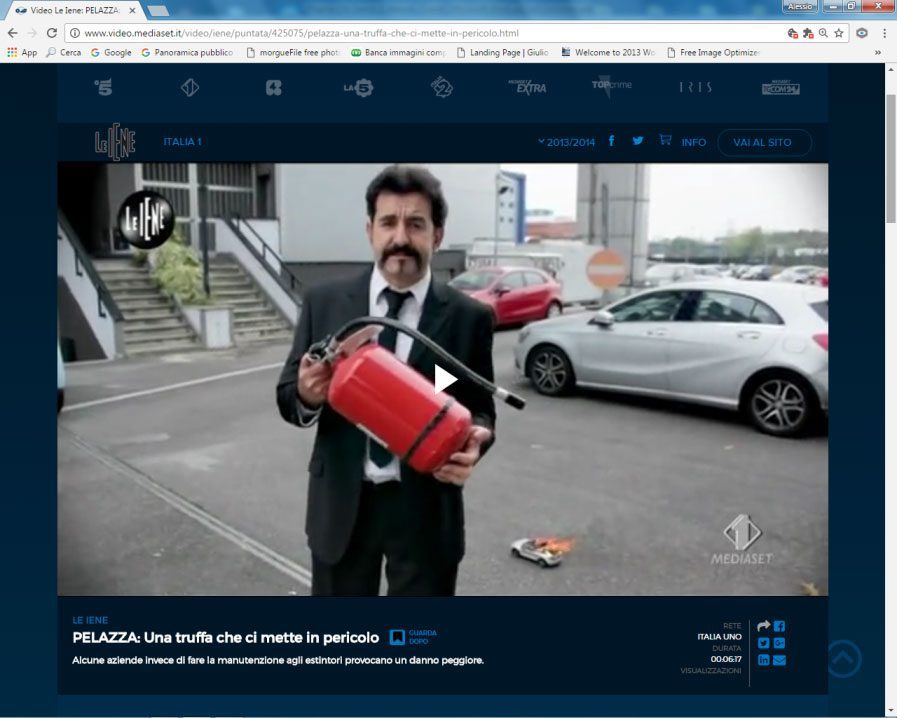Open the Iris channel logo
Screen dimensions: 897x718
695,88
